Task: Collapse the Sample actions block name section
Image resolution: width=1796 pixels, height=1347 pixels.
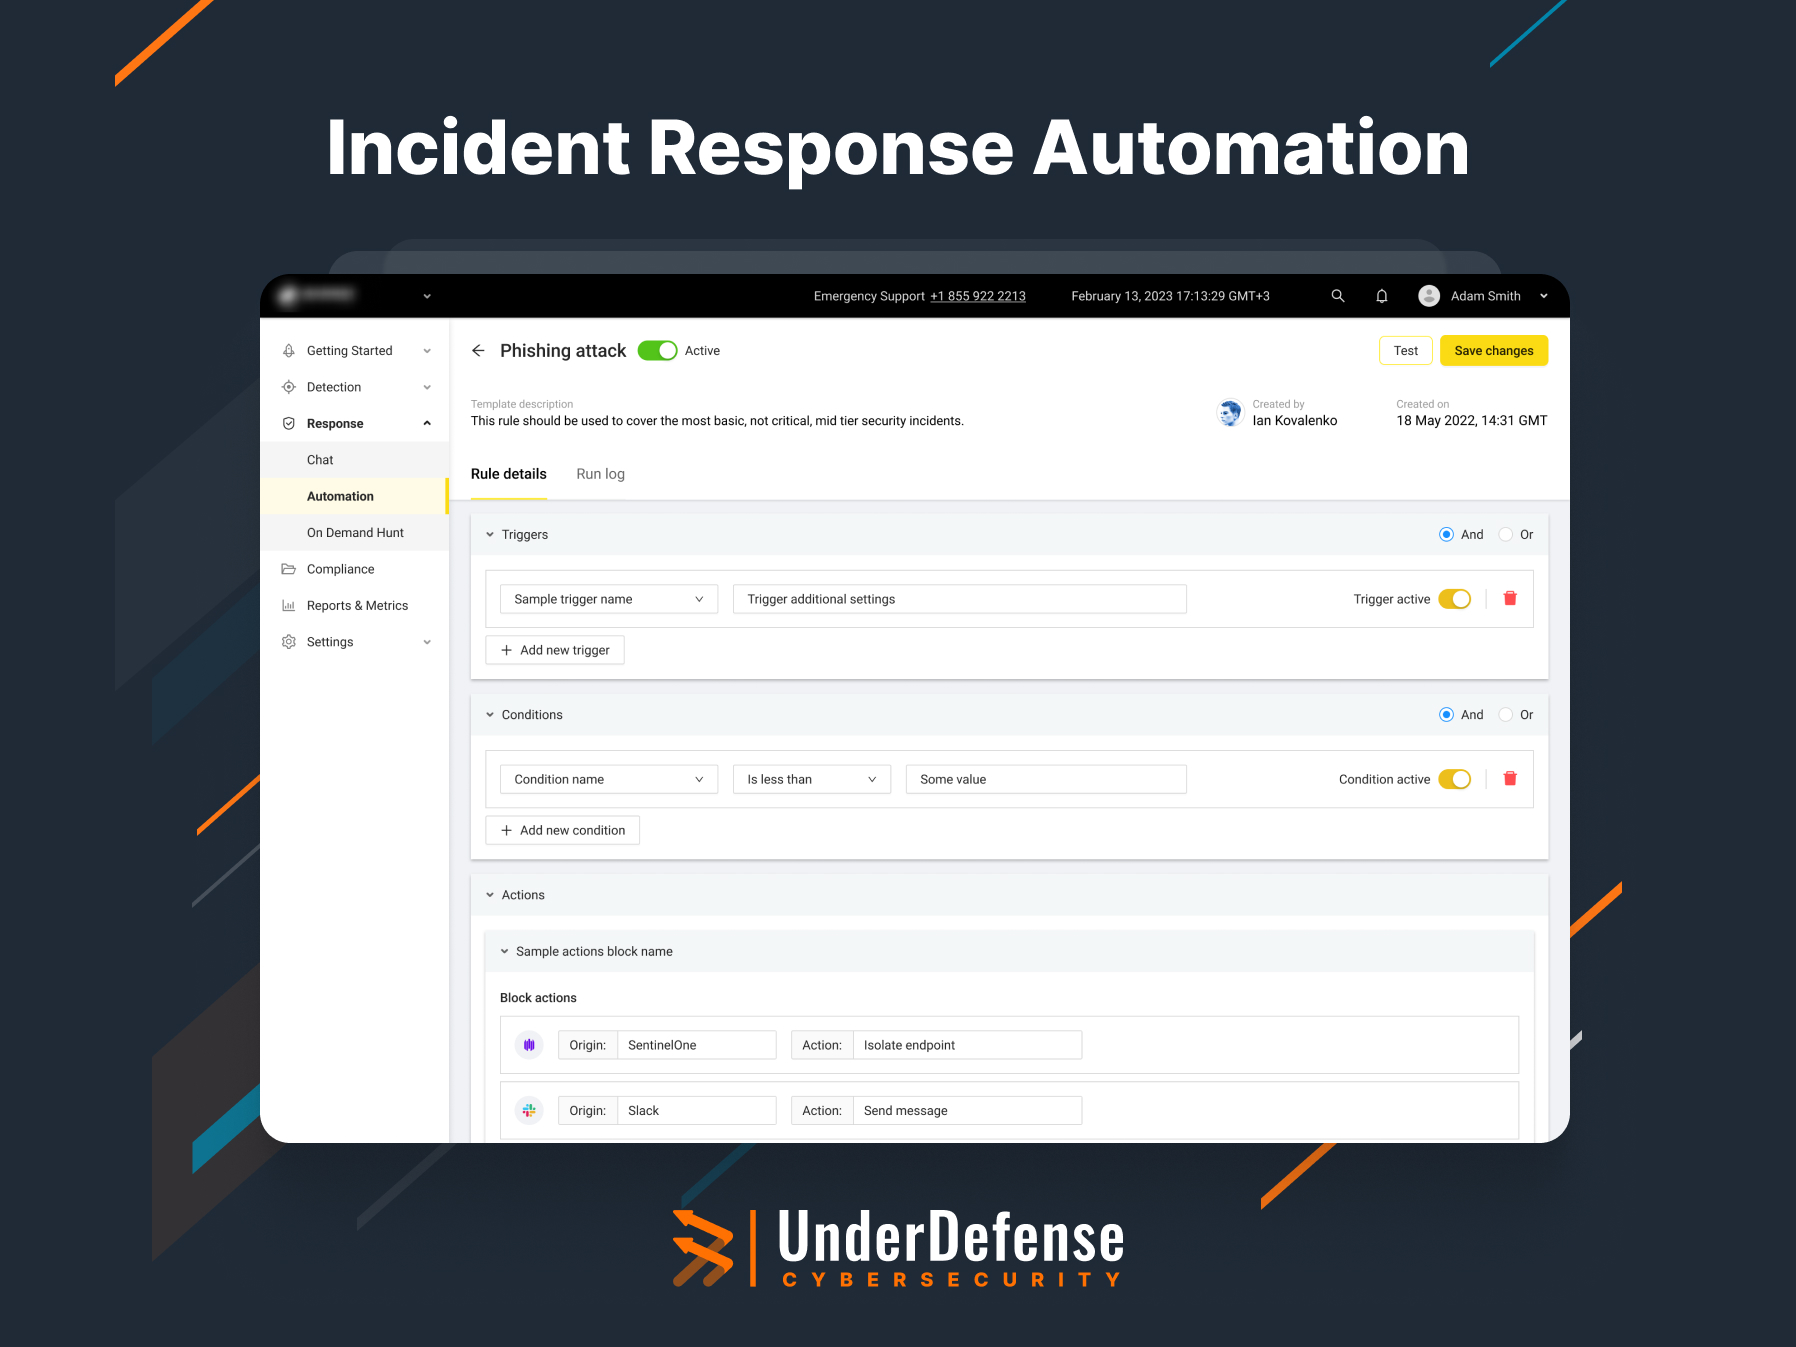Action: tap(504, 951)
